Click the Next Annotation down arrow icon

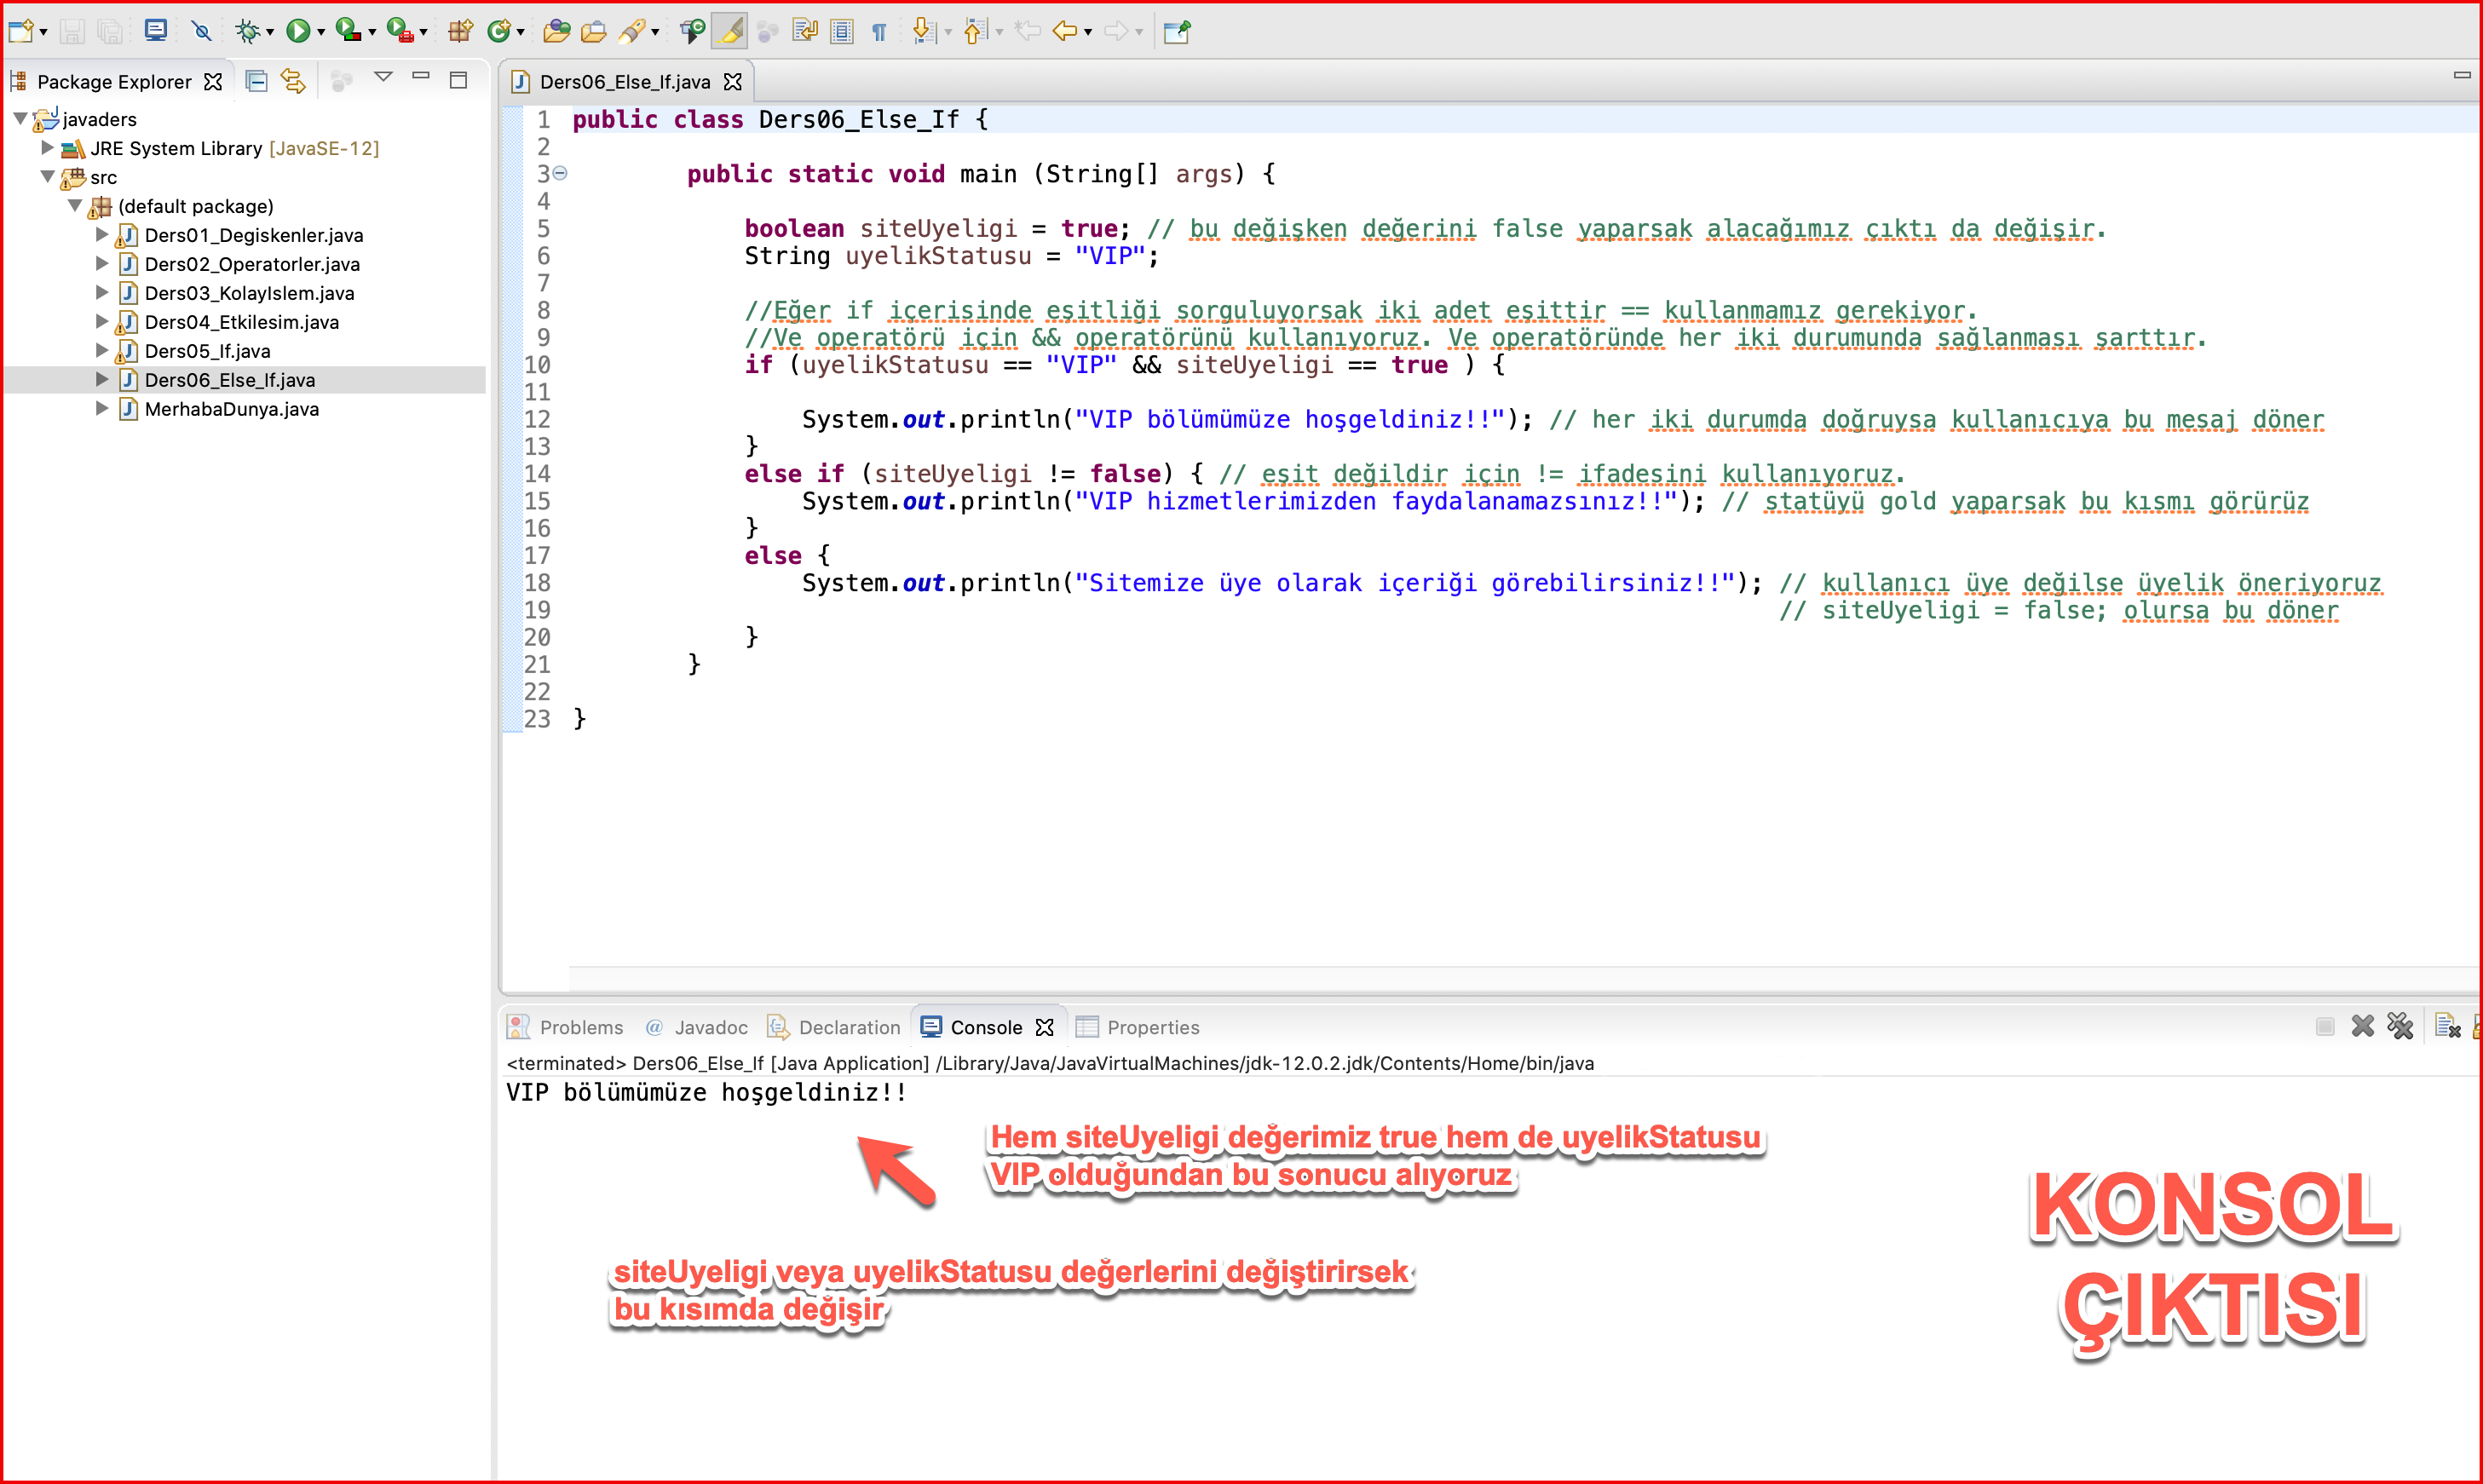click(923, 32)
